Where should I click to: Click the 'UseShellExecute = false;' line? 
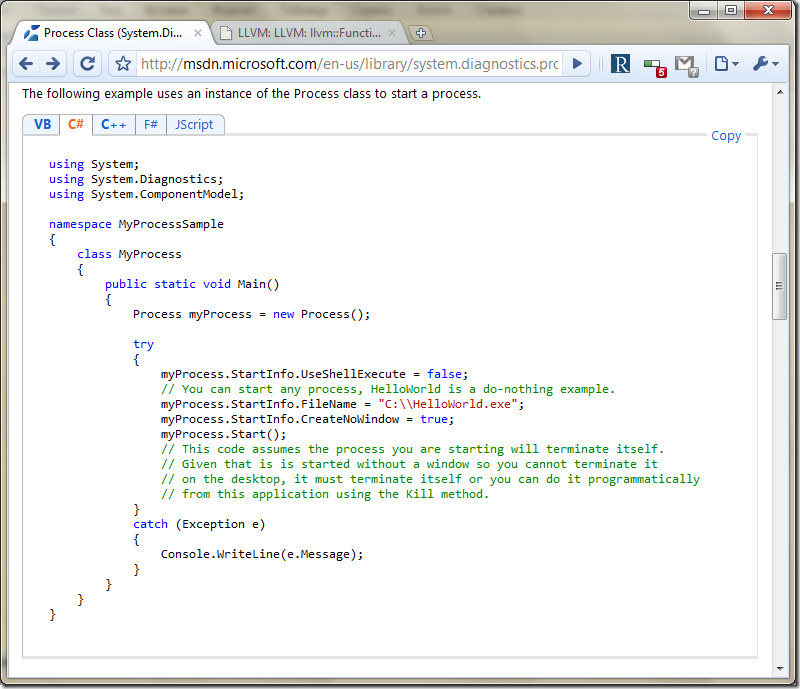(x=314, y=374)
